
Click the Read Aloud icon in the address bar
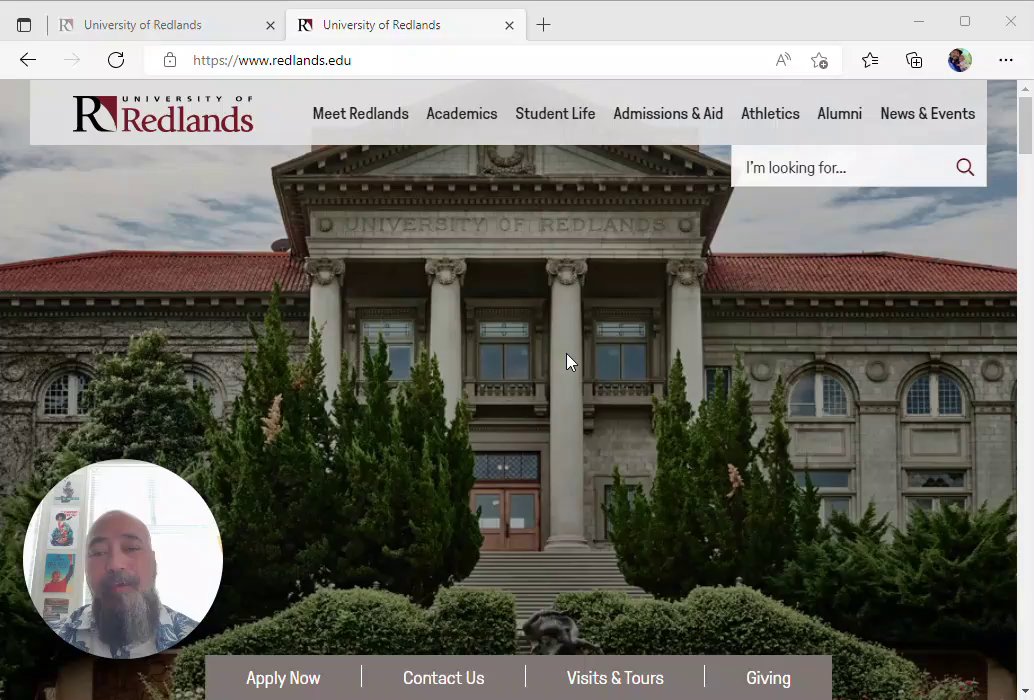pyautogui.click(x=783, y=61)
